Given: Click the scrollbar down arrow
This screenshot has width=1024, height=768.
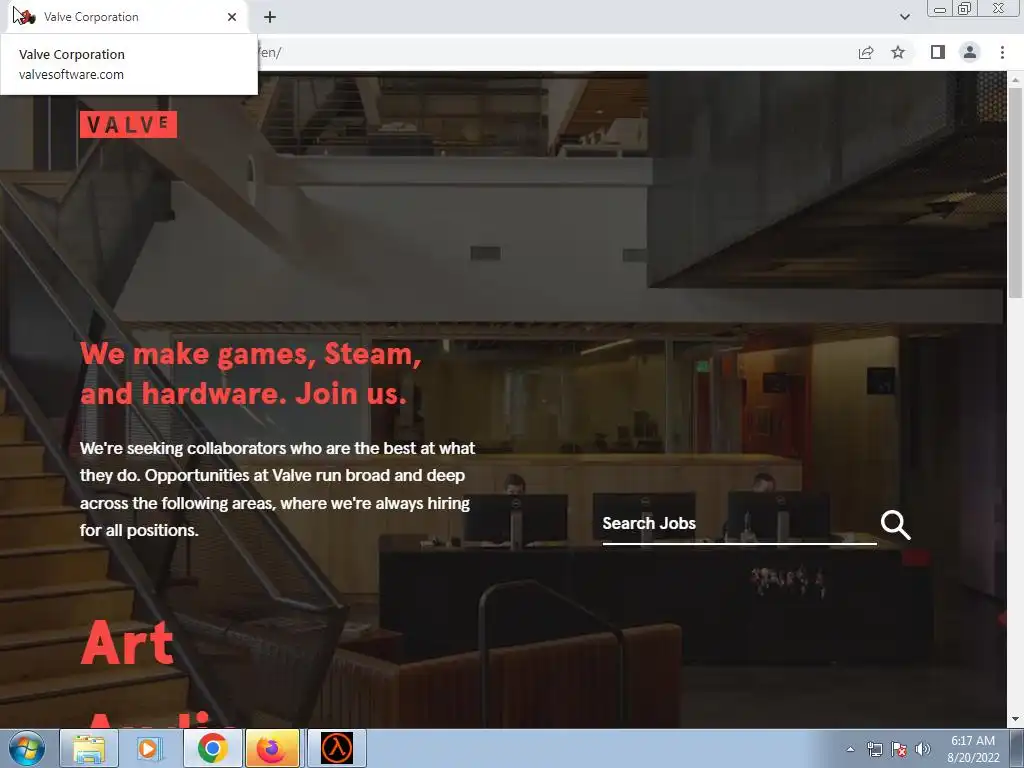Looking at the screenshot, I should pos(1015,720).
